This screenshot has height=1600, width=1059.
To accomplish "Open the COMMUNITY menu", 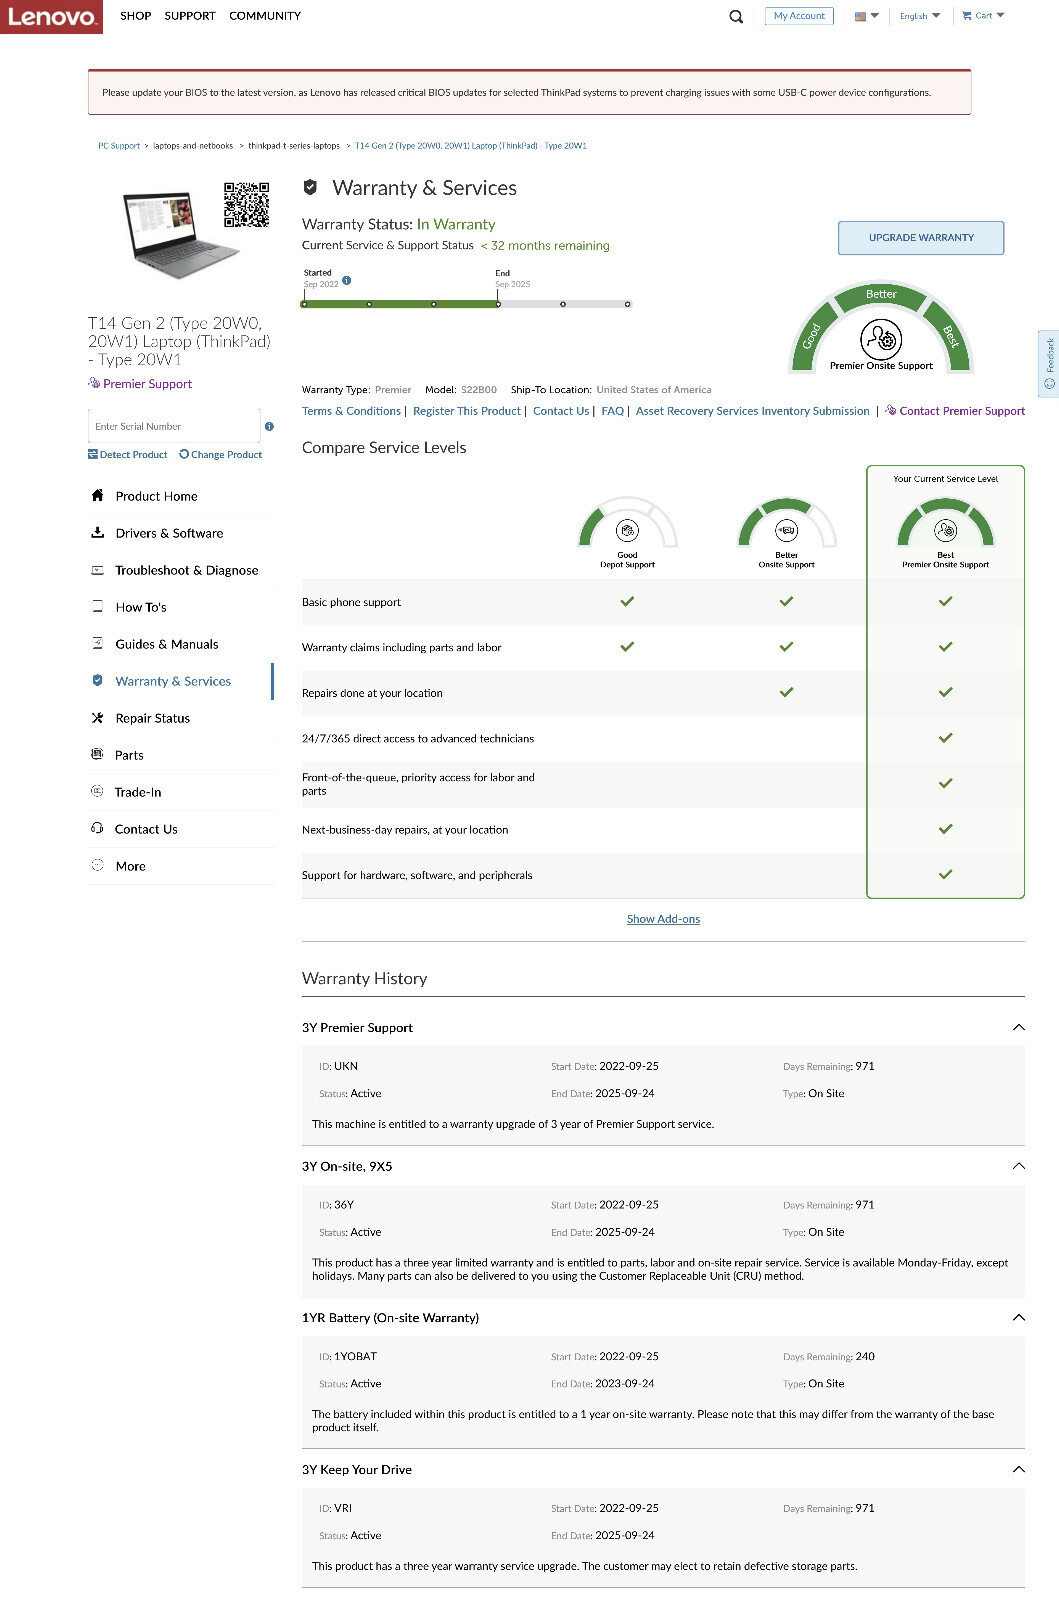I will coord(265,16).
